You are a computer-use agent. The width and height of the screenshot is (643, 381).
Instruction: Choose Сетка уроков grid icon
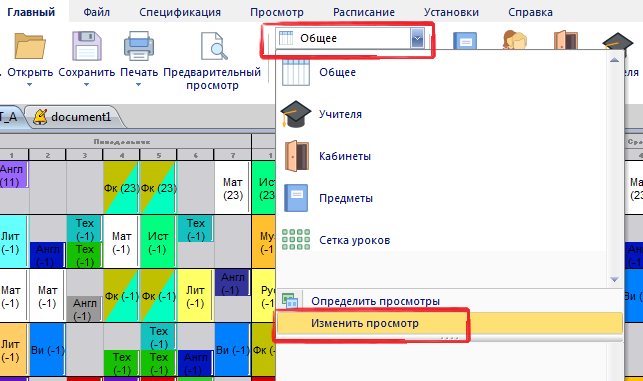coord(296,240)
